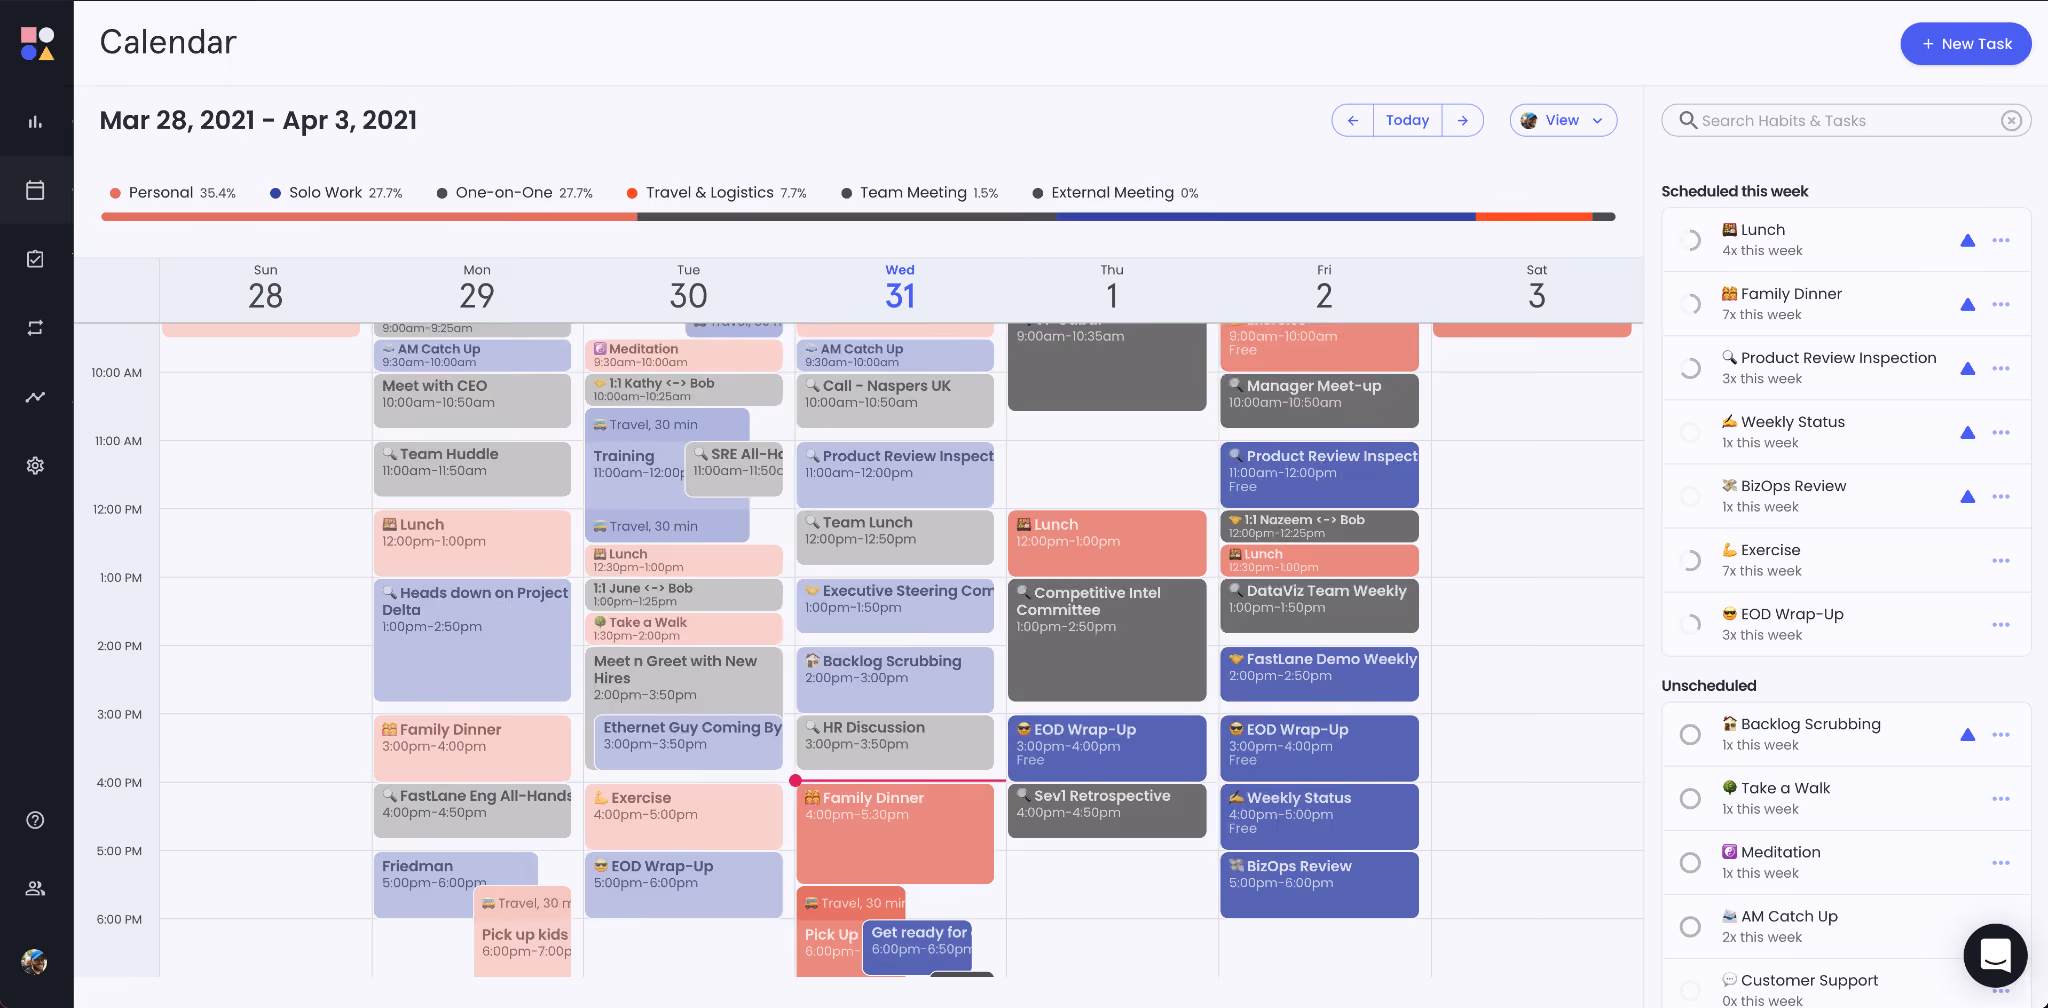Click the app logo in the corner

coord(37,43)
